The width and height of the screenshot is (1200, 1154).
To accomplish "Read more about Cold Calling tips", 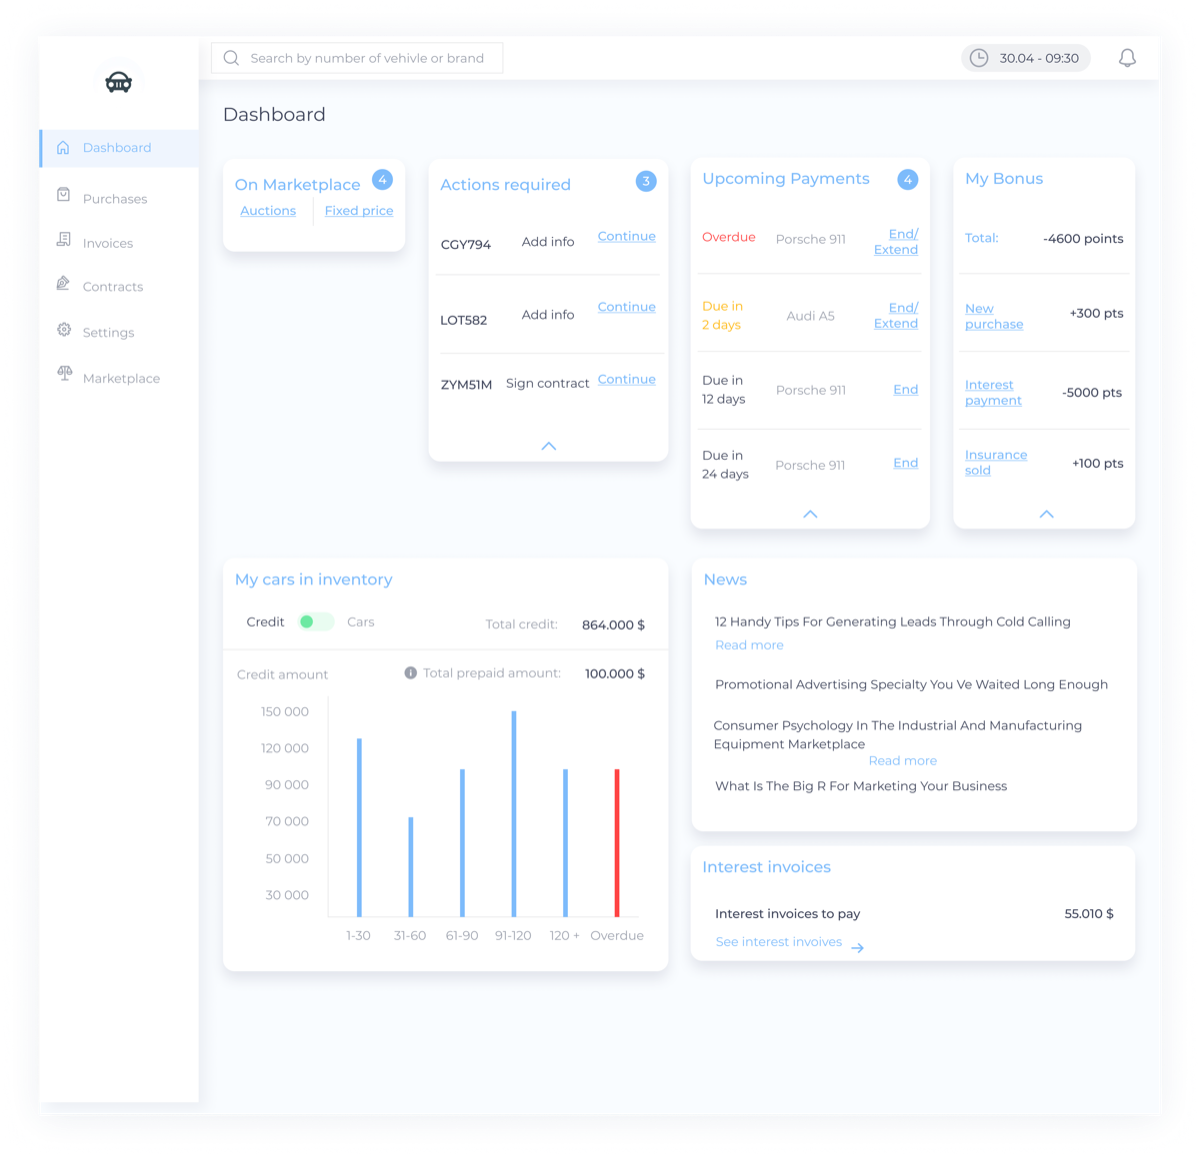I will coord(749,645).
